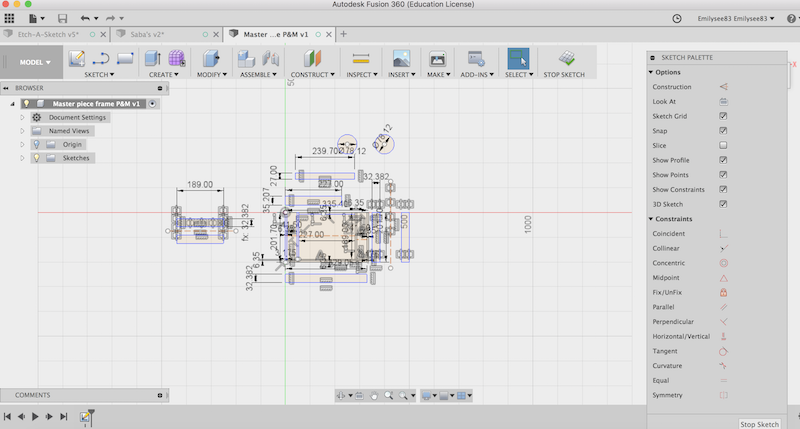Click the Joint assemble icon
Viewport: 800px width, 429px height.
pos(270,59)
